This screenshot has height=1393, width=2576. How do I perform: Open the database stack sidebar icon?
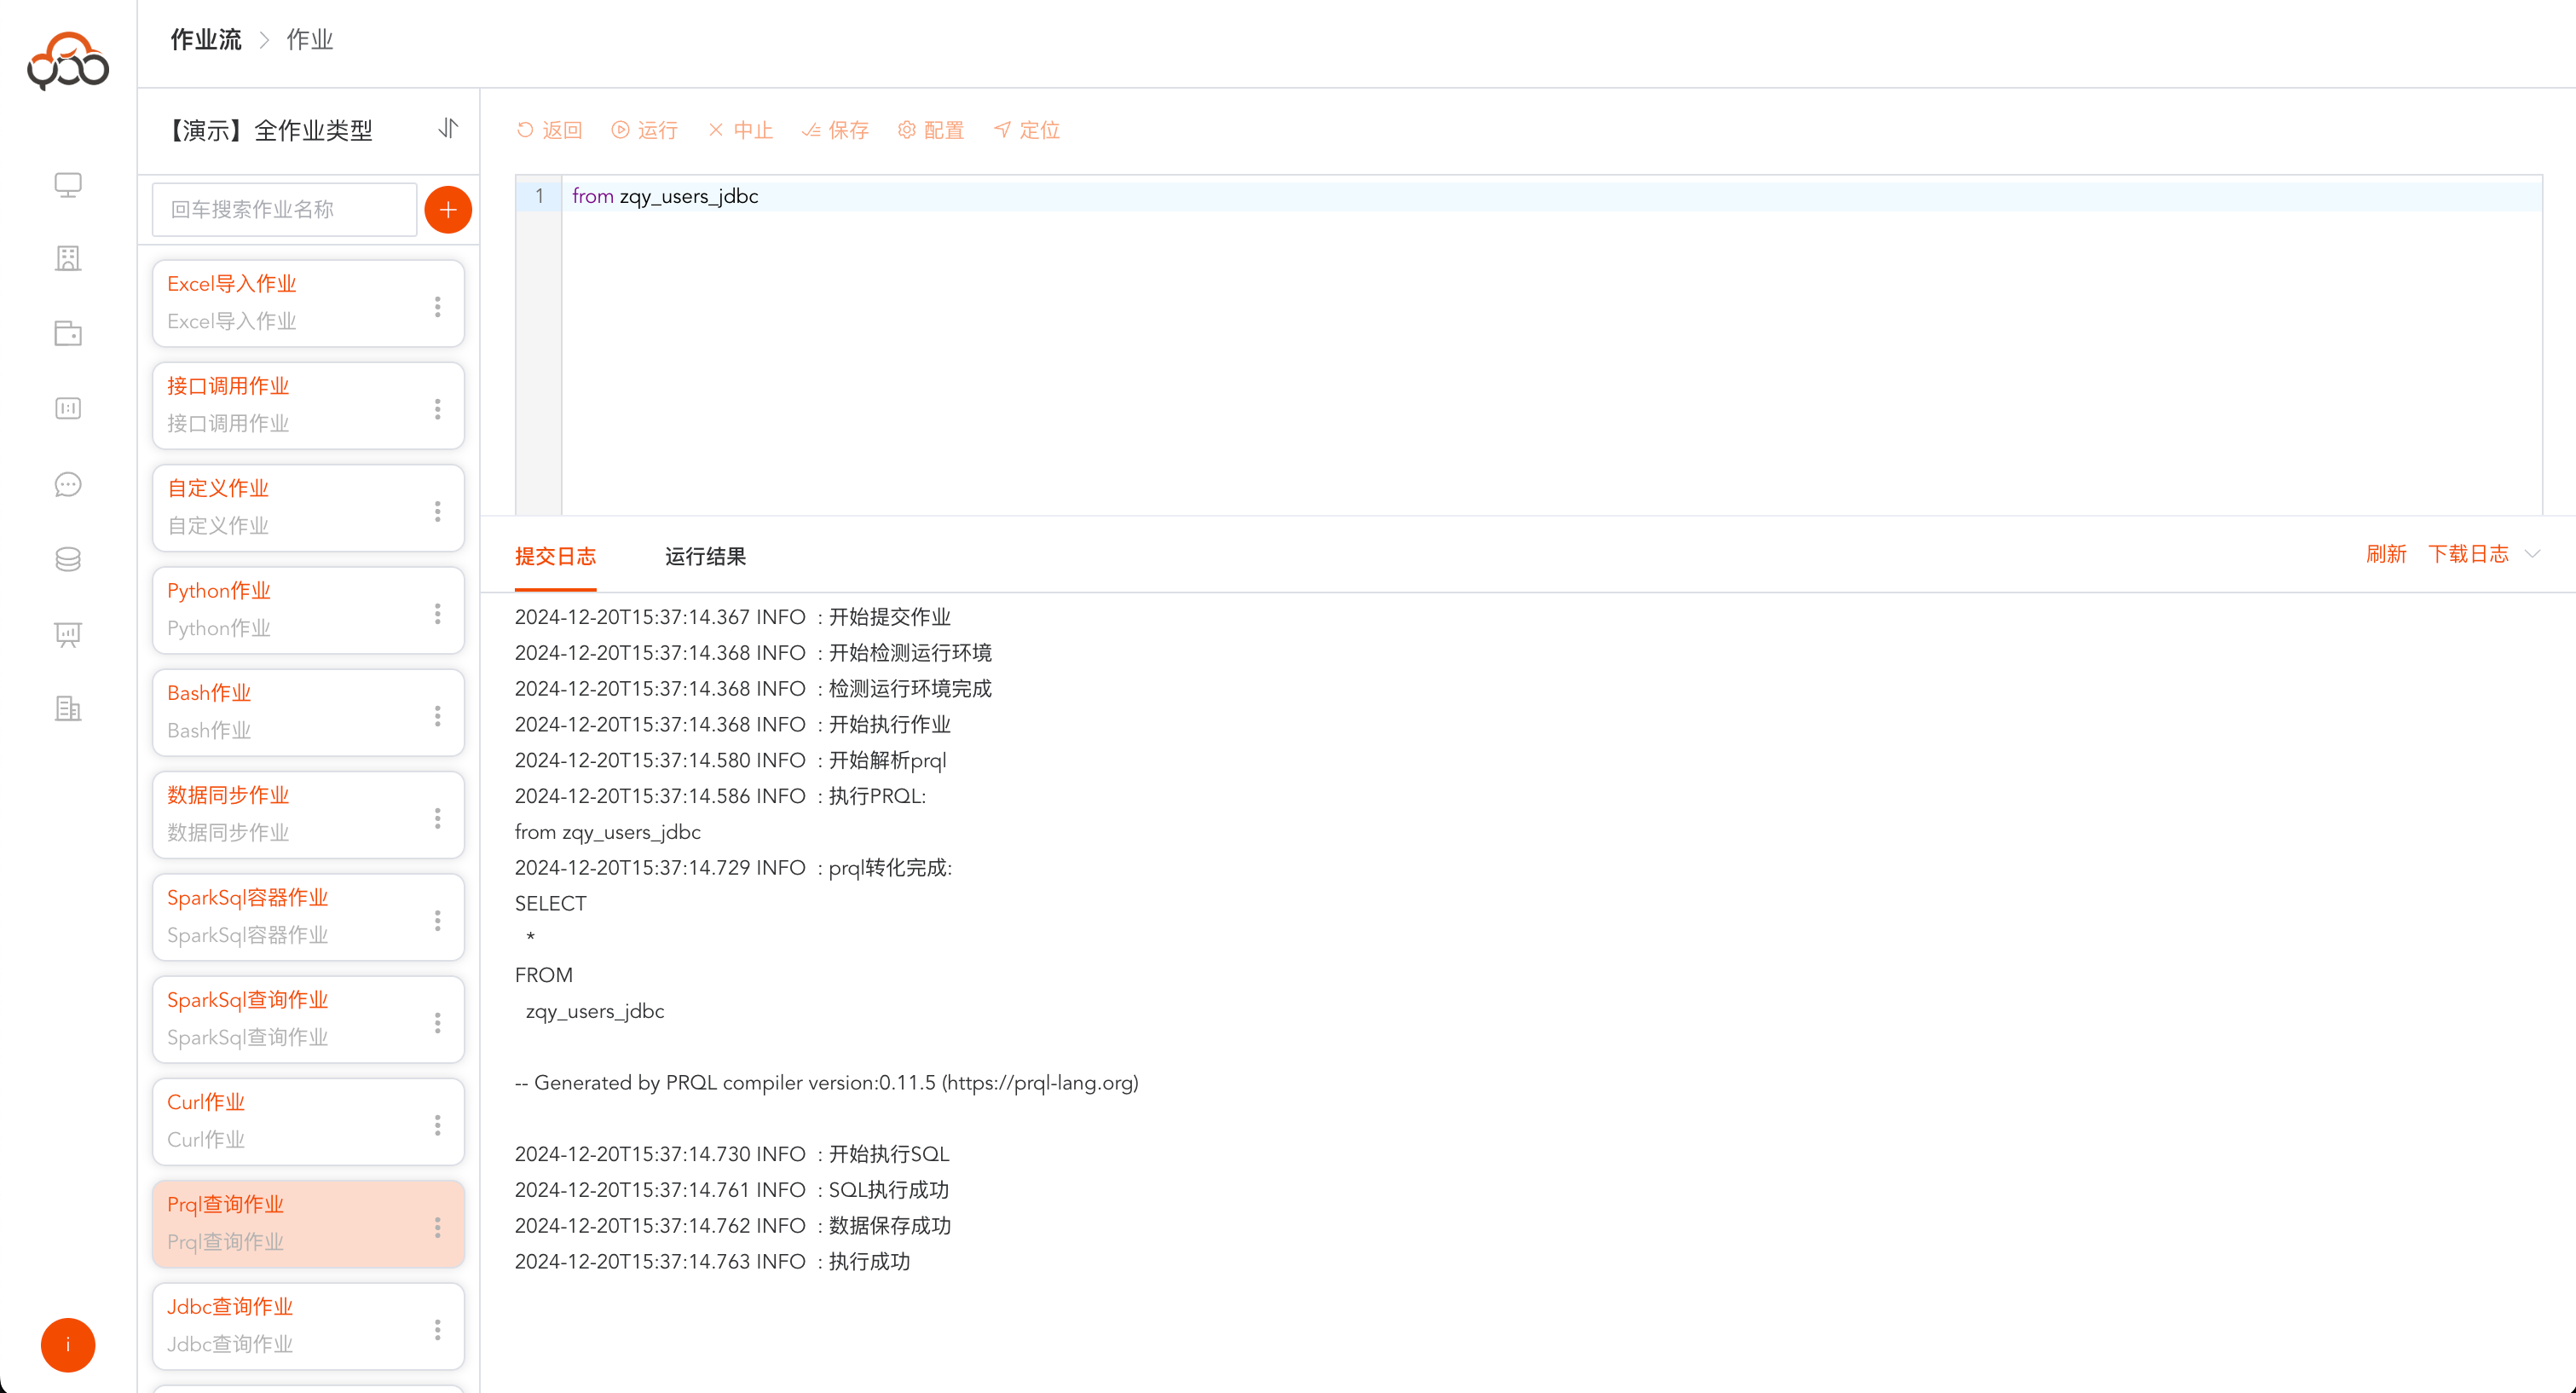click(68, 559)
